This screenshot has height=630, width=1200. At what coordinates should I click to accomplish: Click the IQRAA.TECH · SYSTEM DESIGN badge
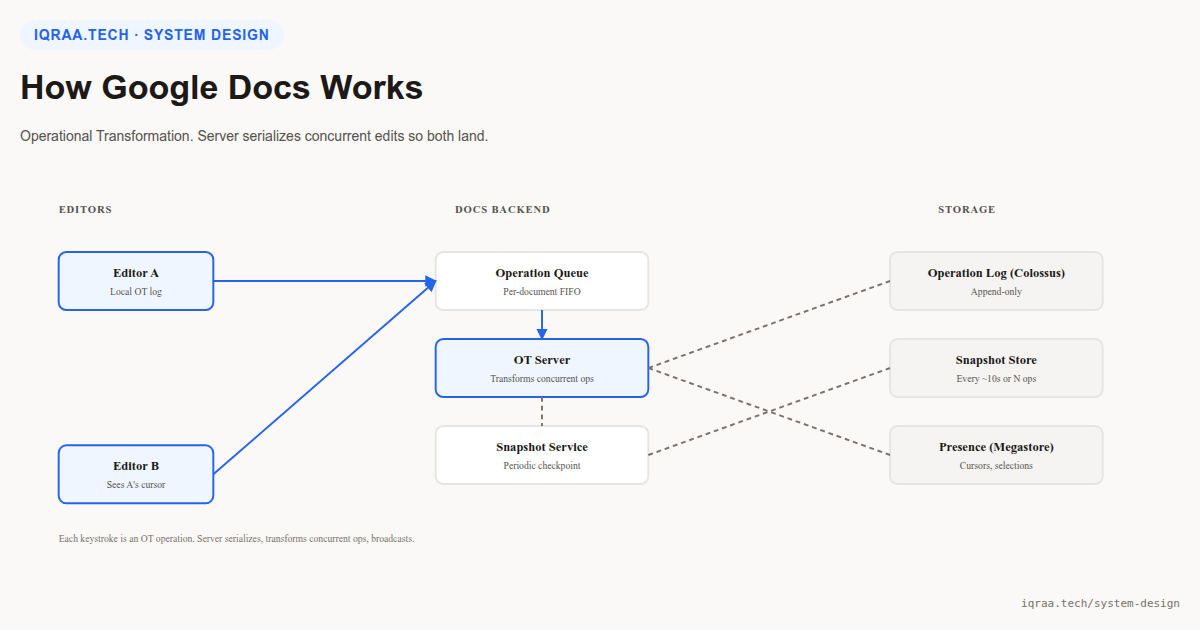(x=152, y=35)
